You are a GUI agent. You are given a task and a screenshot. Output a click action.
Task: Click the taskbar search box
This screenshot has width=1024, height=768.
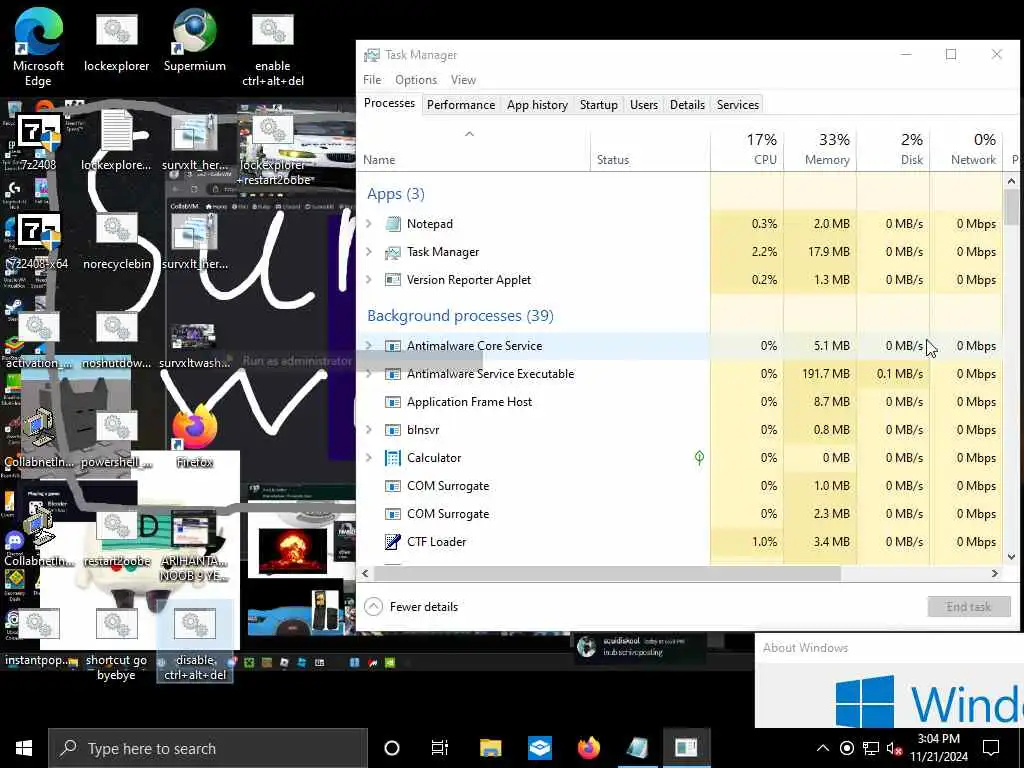208,748
